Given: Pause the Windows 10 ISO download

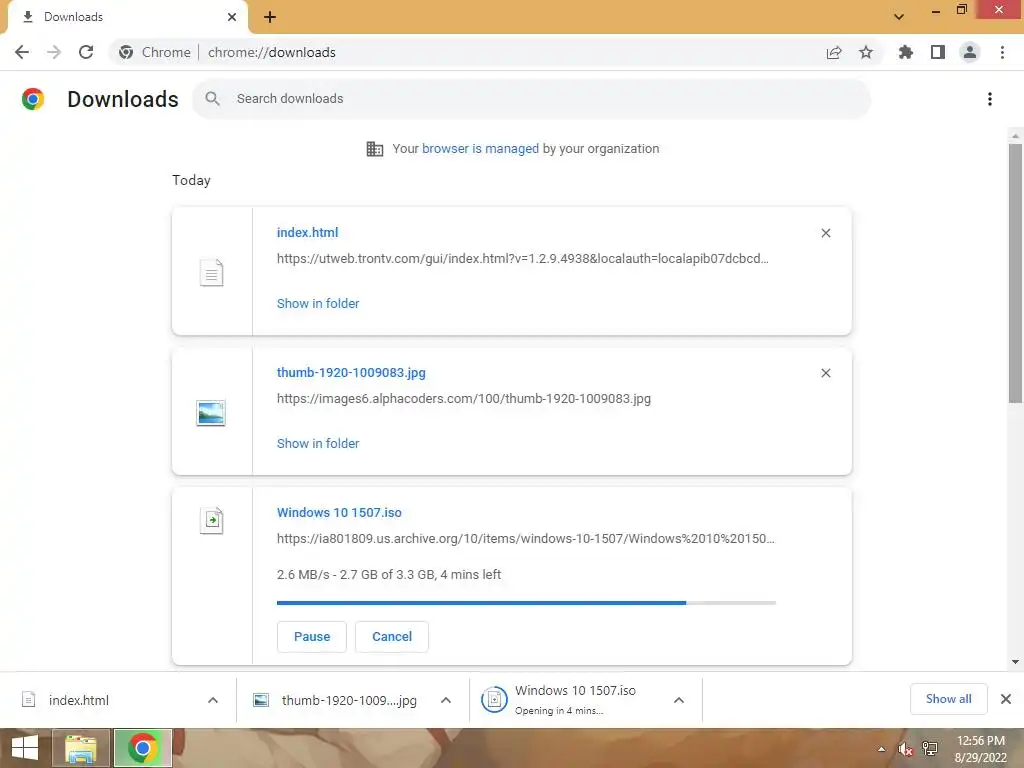Looking at the screenshot, I should (x=312, y=637).
